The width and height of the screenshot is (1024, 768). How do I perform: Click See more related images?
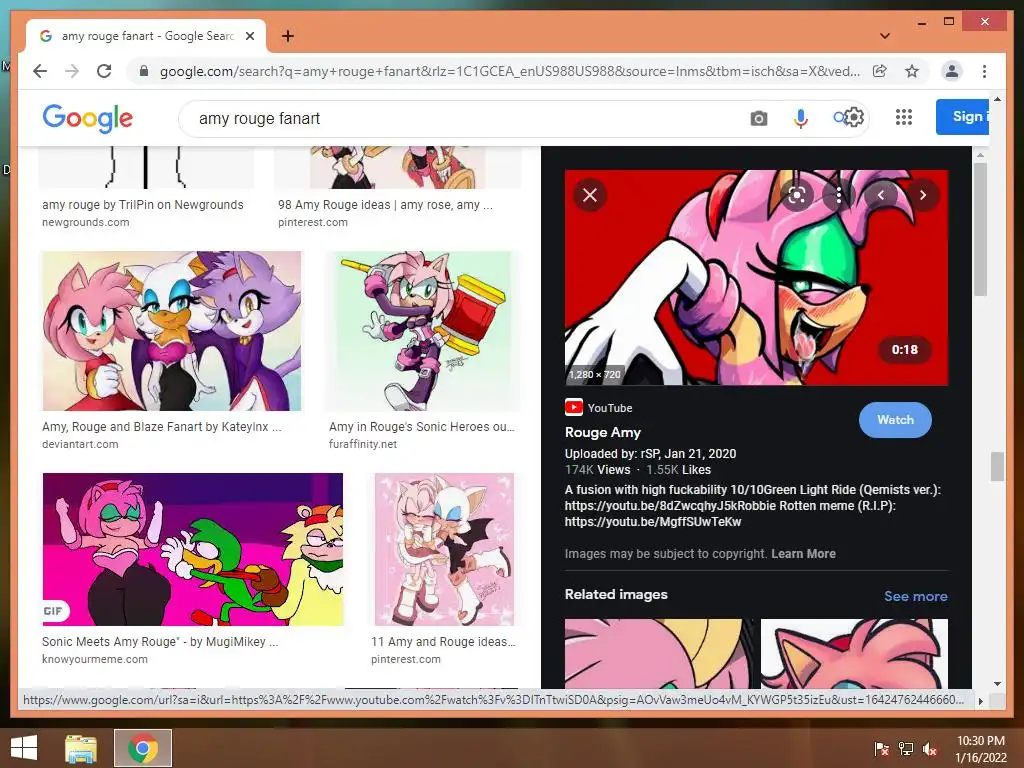(916, 596)
